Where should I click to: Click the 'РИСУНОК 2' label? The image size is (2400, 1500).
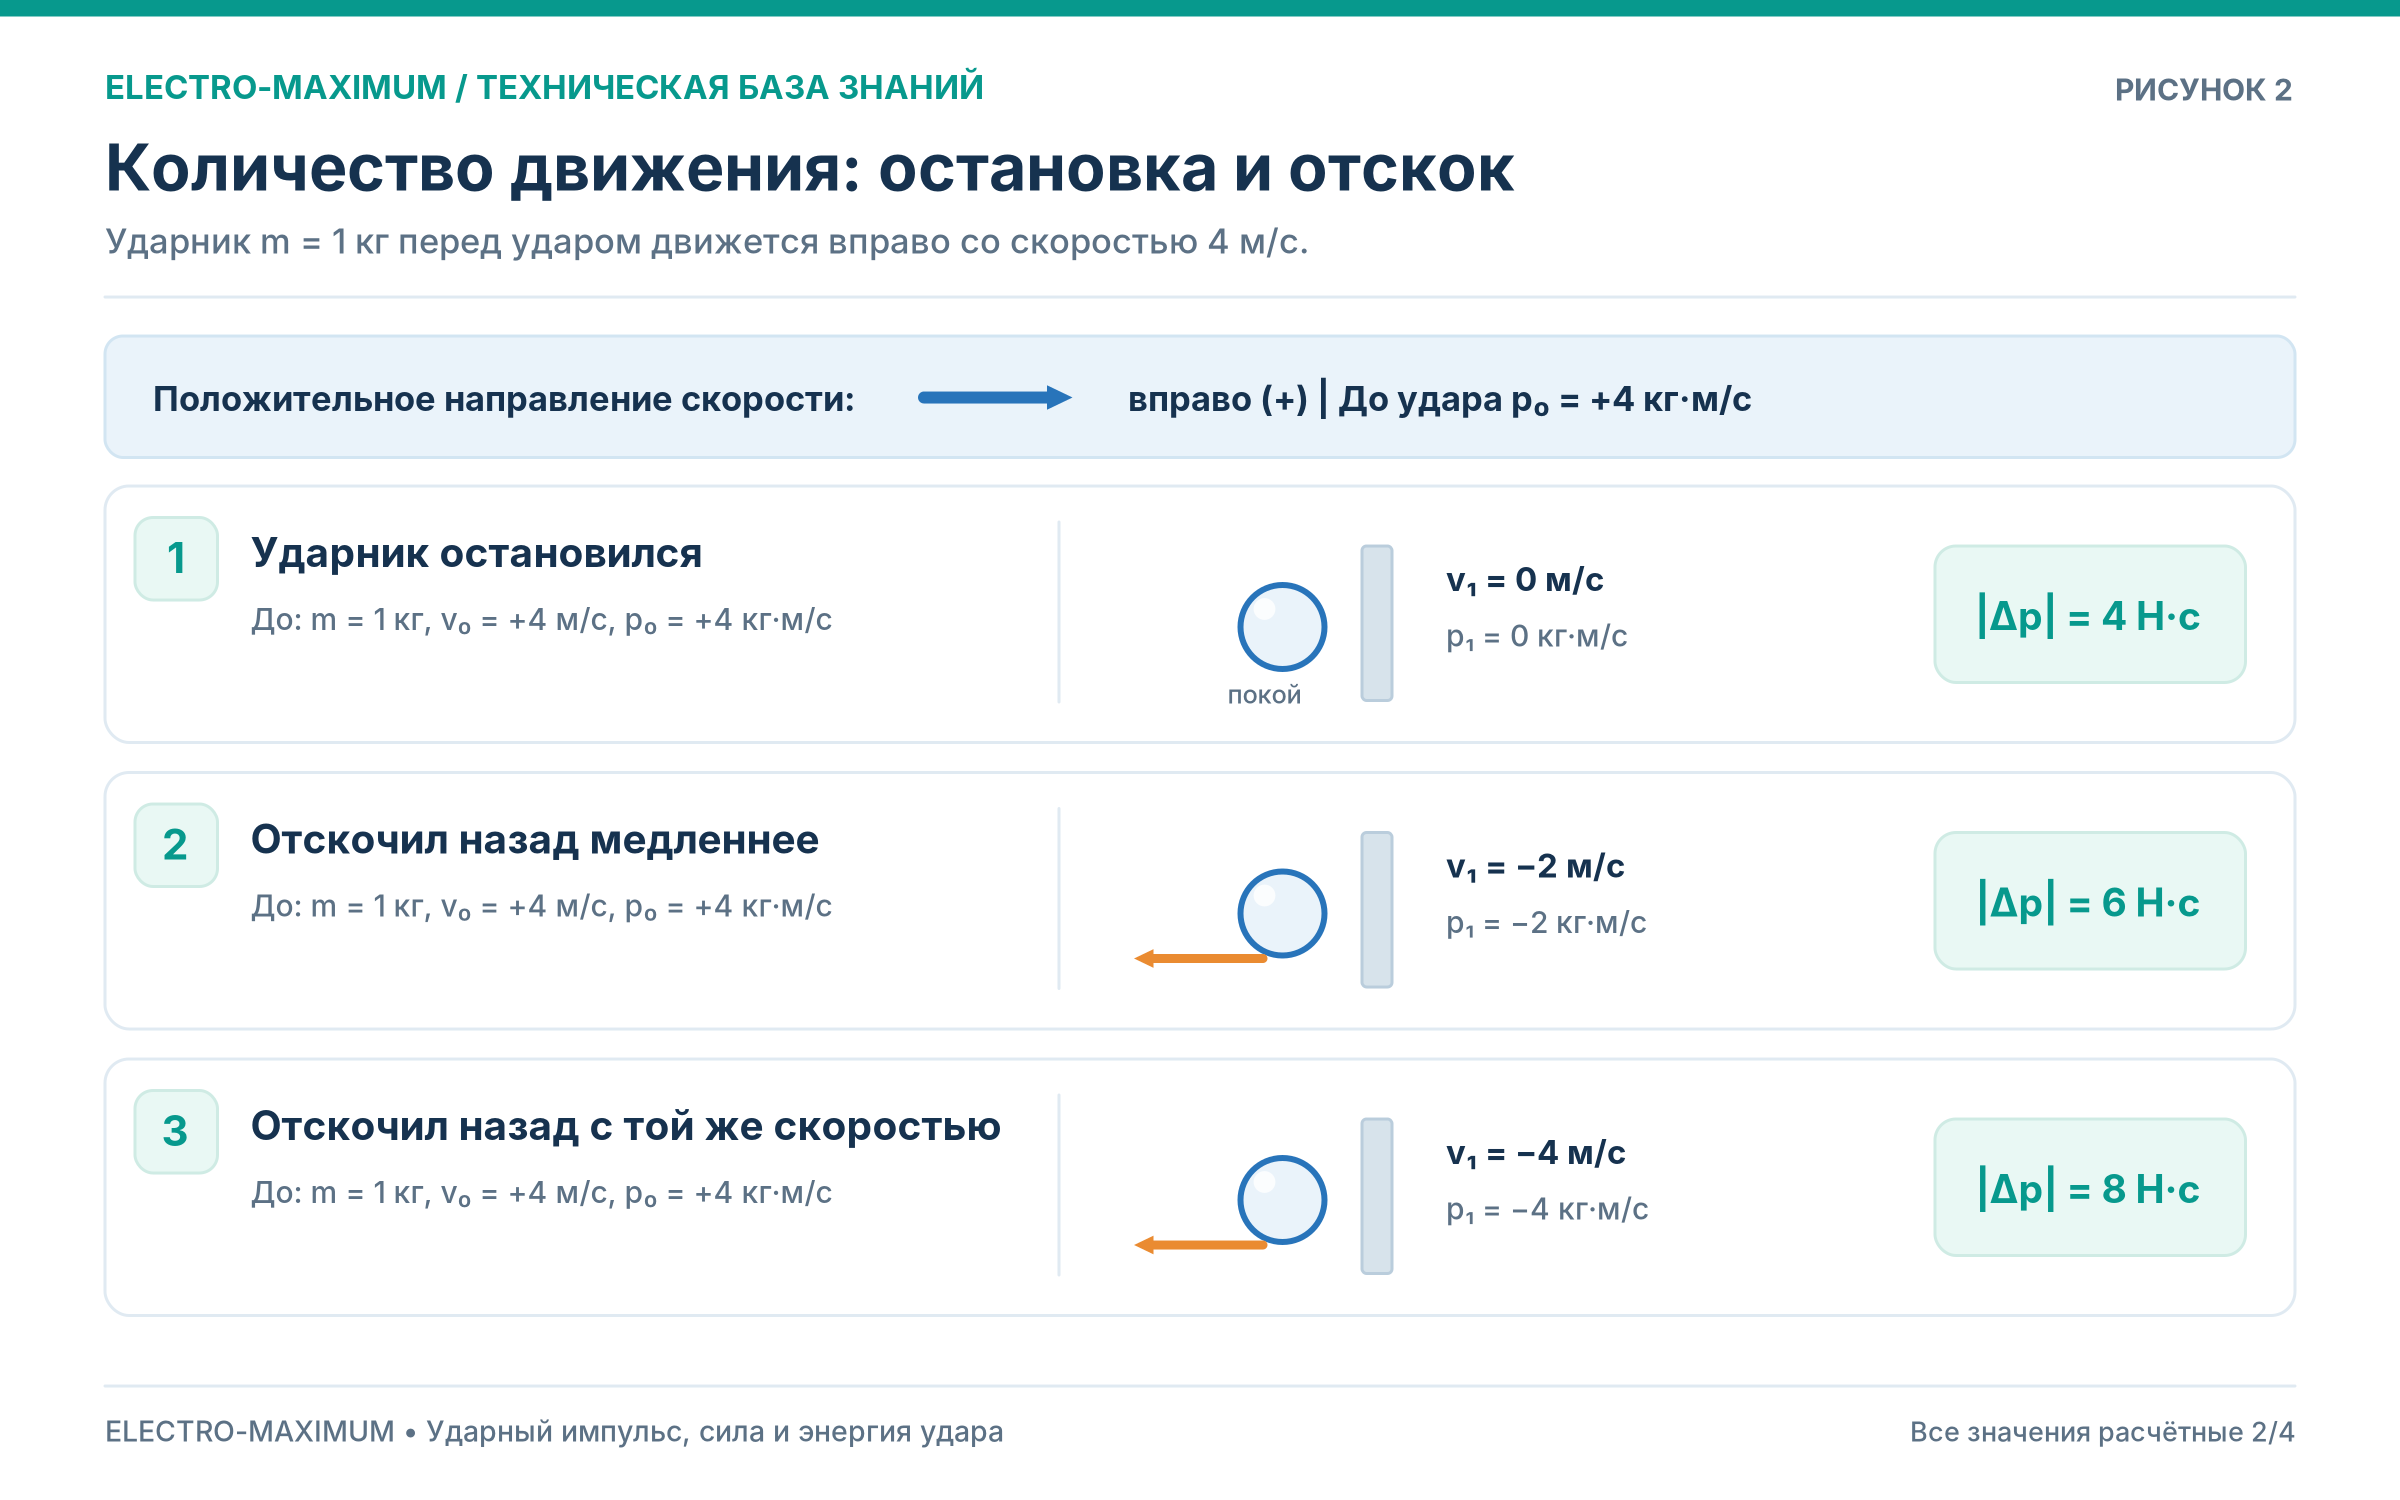click(2203, 90)
